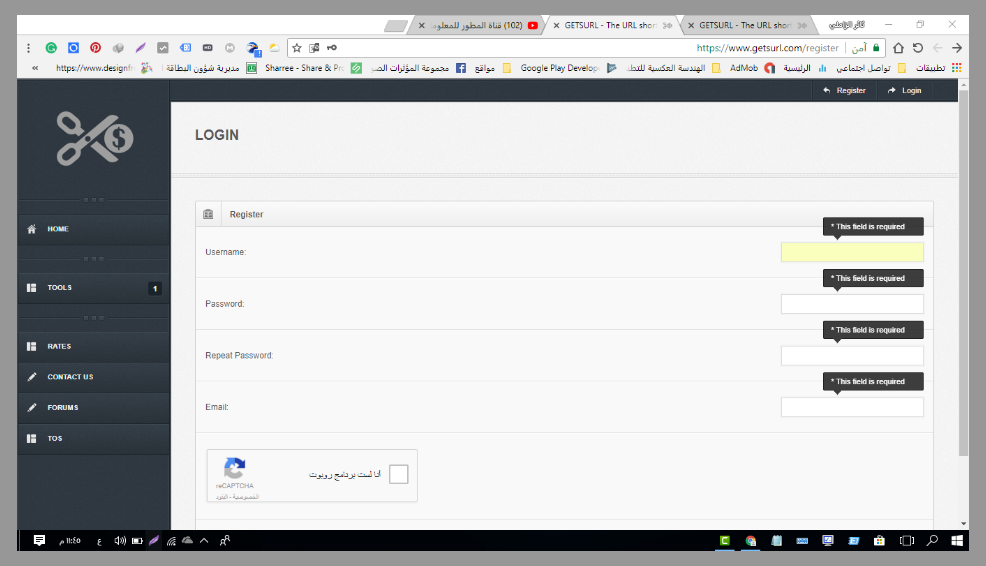Click the Register link in top bar
Image resolution: width=986 pixels, height=566 pixels.
(845, 91)
